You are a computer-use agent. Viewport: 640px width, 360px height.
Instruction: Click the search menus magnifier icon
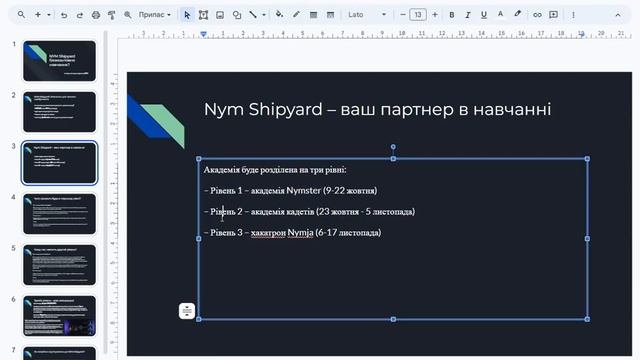click(x=21, y=15)
